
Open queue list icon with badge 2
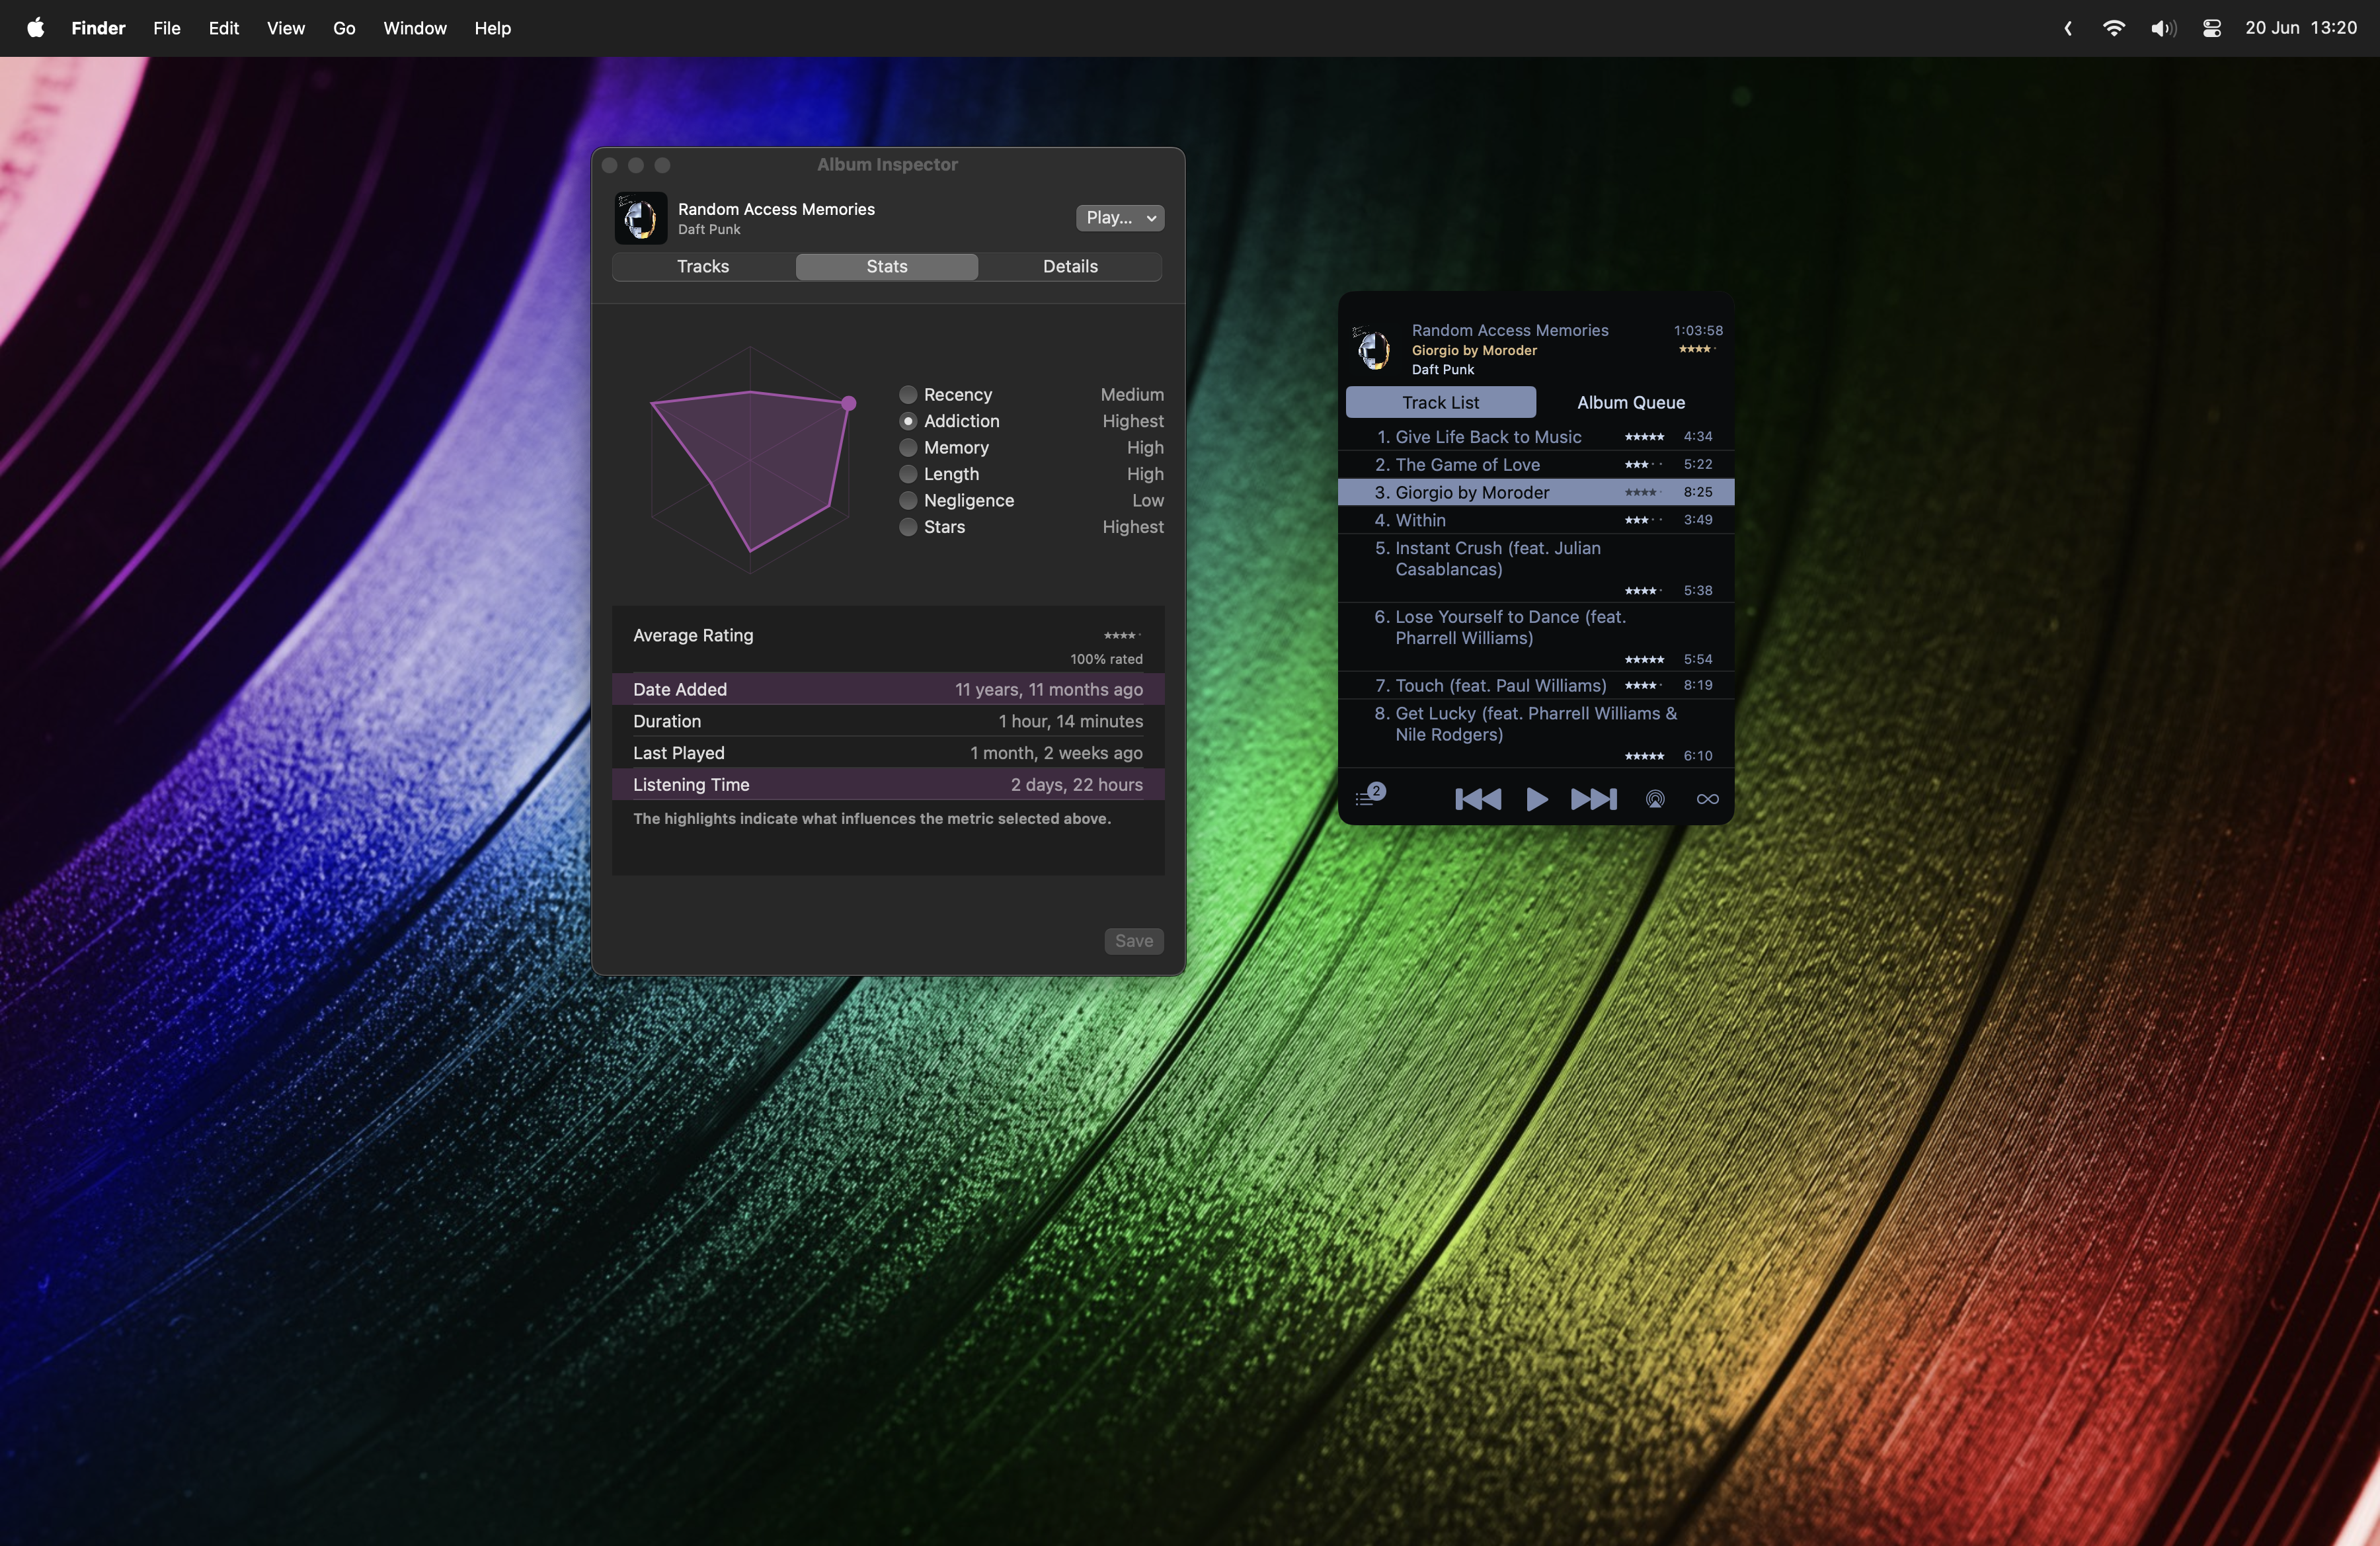pyautogui.click(x=1369, y=796)
